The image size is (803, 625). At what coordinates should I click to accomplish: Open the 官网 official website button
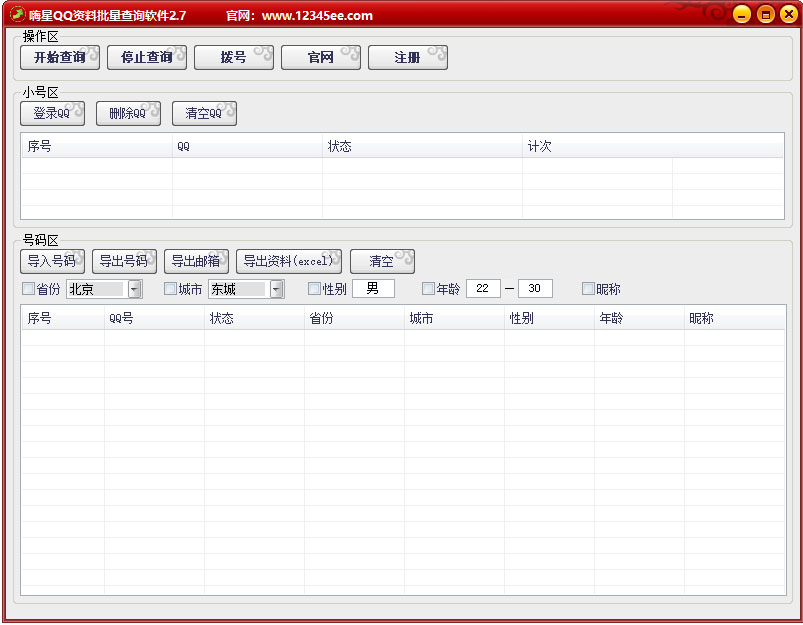pos(321,58)
